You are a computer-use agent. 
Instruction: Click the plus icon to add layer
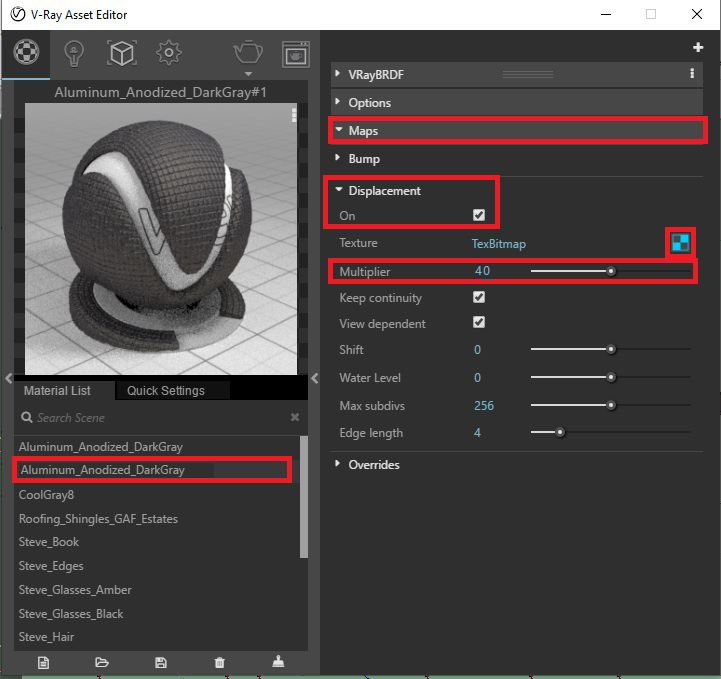click(698, 47)
